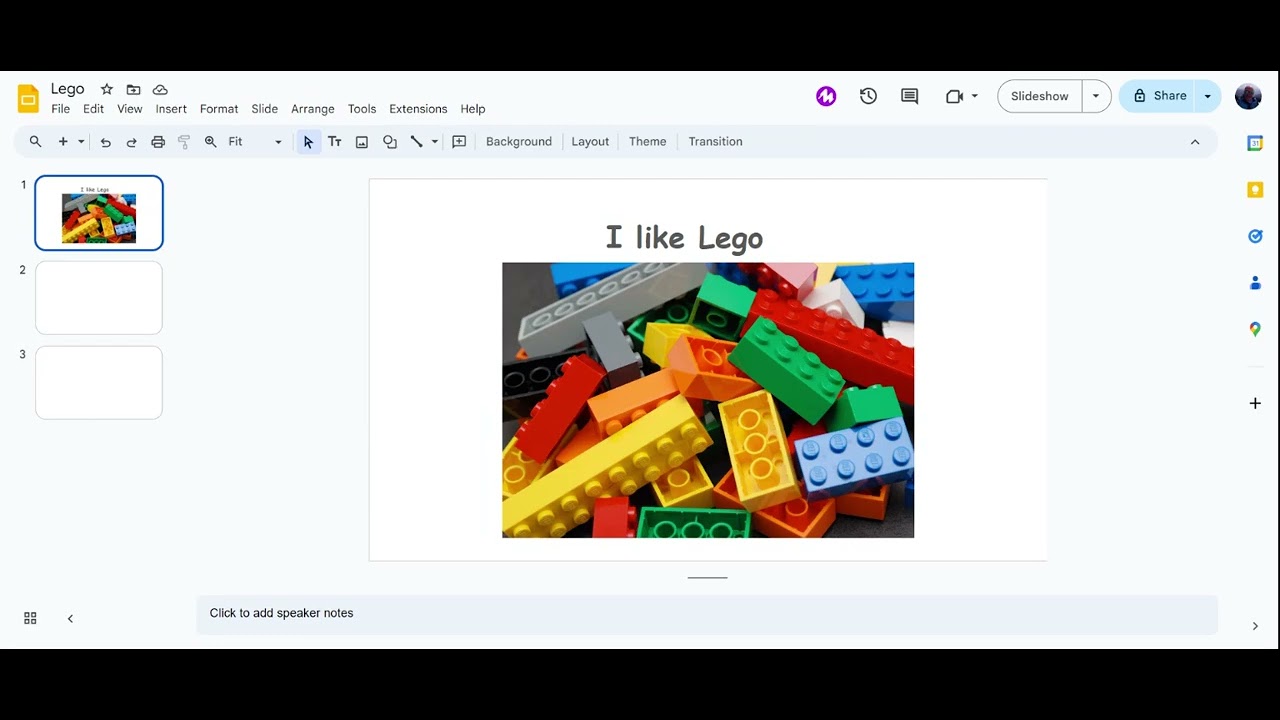Open new slide layout dropdown arrow
This screenshot has height=720, width=1280.
pos(81,142)
